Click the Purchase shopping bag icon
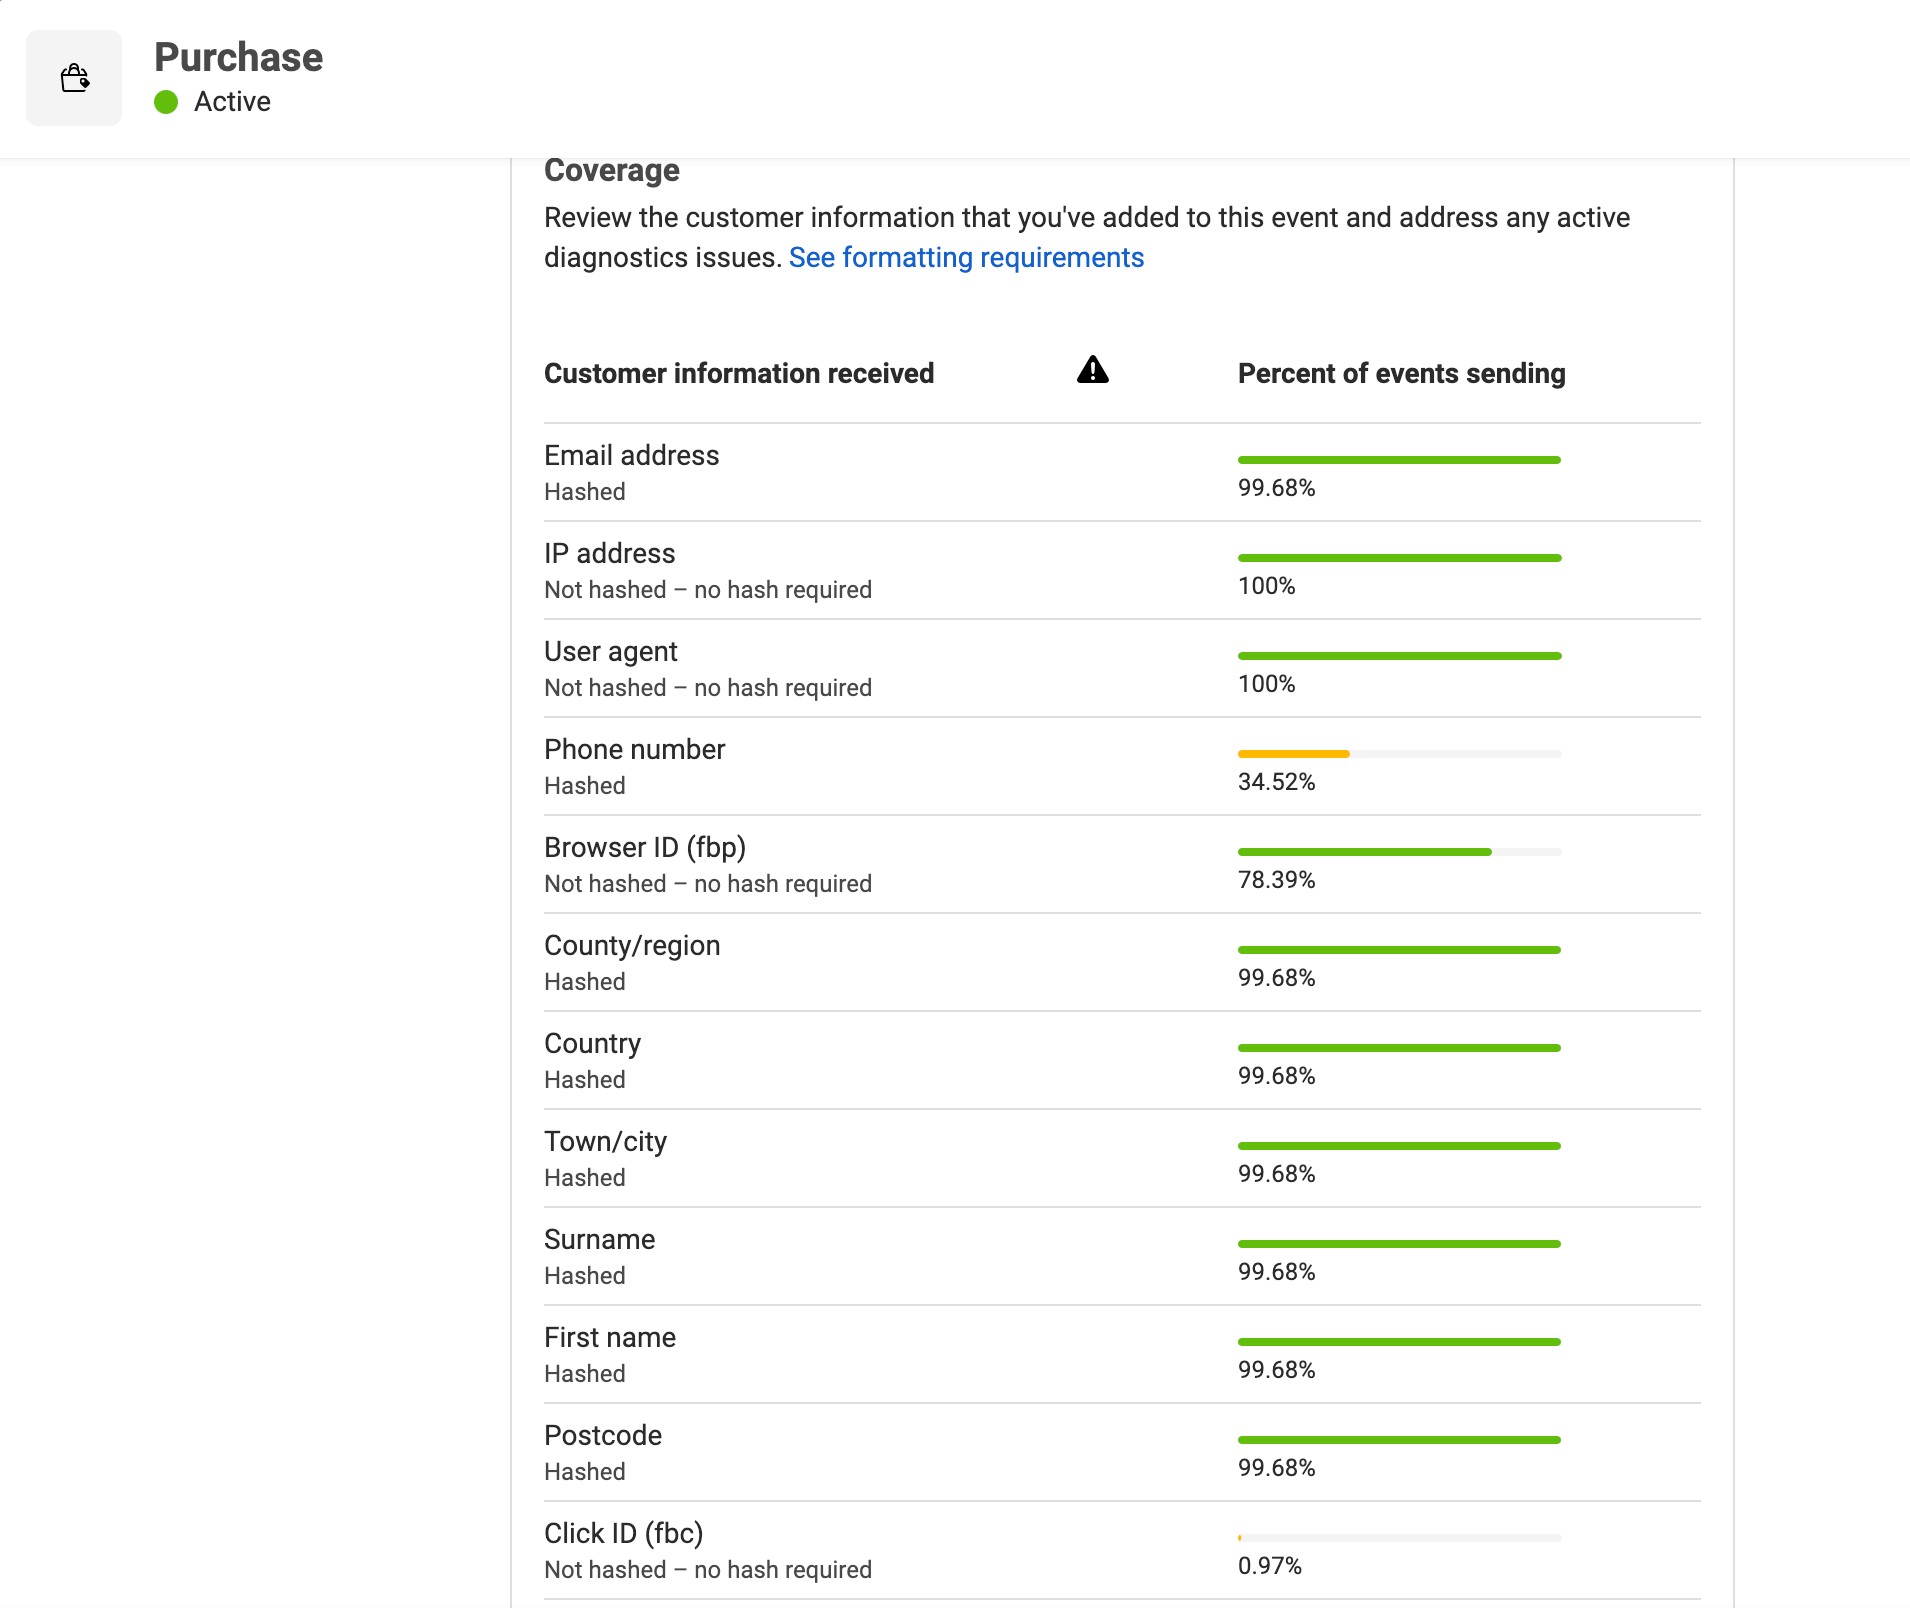1910x1608 pixels. click(74, 78)
